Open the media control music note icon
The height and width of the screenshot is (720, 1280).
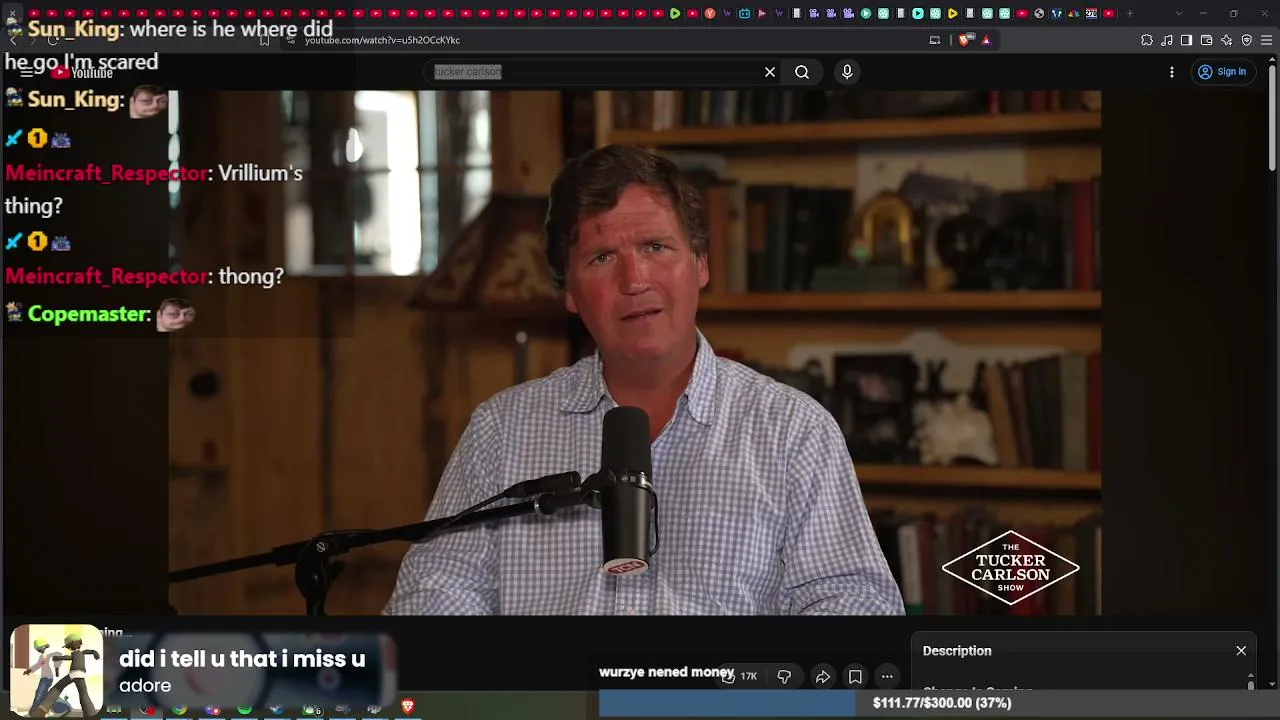point(1167,40)
